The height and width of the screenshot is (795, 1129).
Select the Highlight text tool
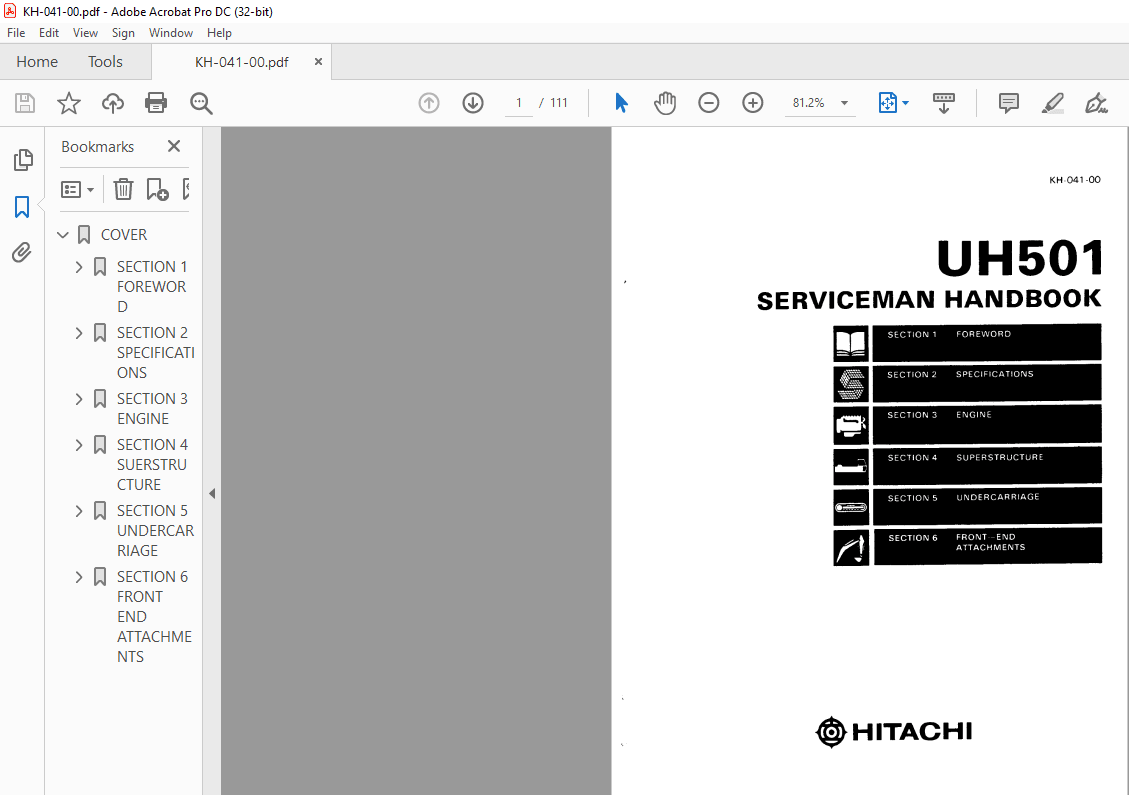tap(1052, 103)
